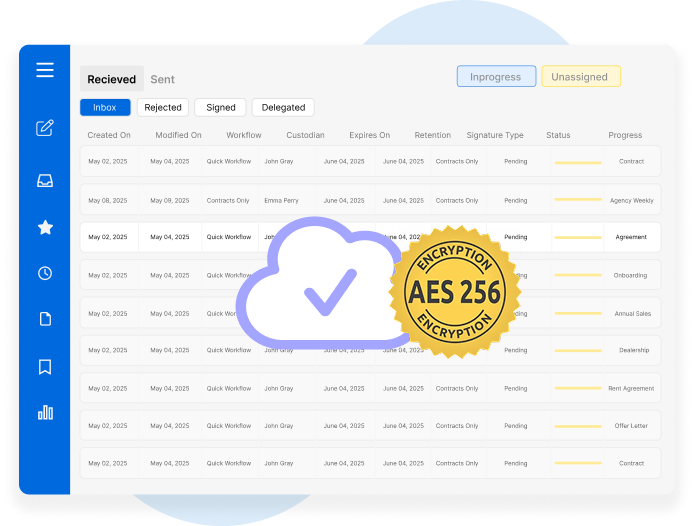
Task: Click the progress bar in the Rent Agreement row
Action: pyautogui.click(x=578, y=388)
